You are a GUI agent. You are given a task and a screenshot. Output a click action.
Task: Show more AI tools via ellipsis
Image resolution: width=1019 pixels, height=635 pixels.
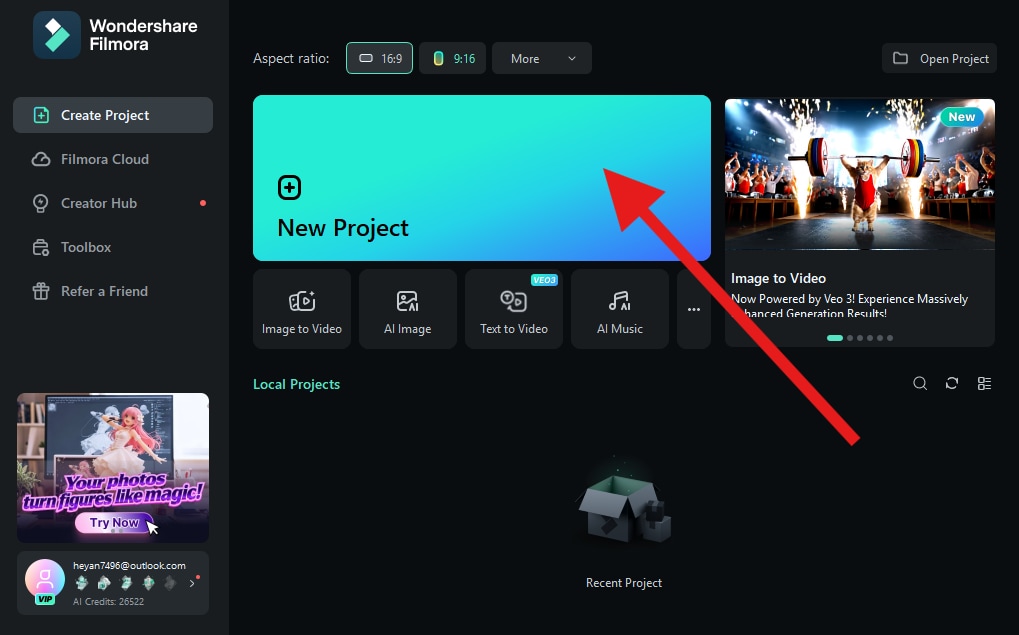[694, 309]
